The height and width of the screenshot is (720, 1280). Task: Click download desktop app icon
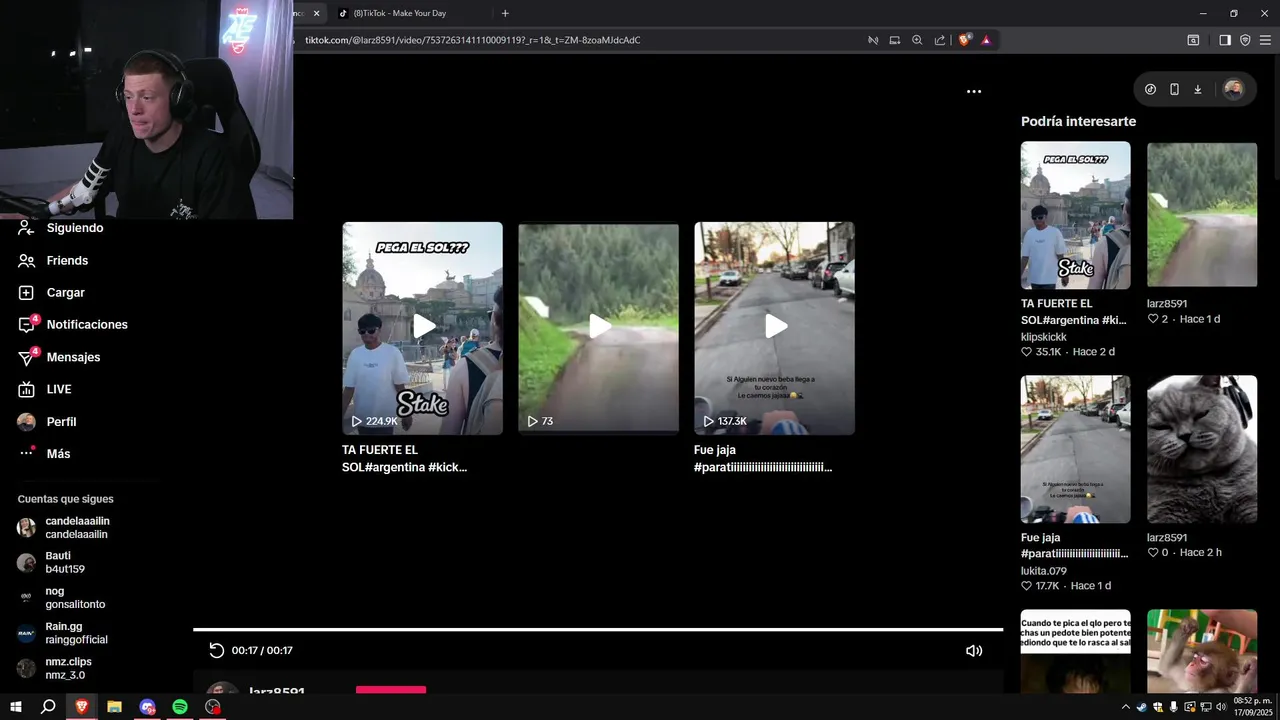pyautogui.click(x=1198, y=89)
